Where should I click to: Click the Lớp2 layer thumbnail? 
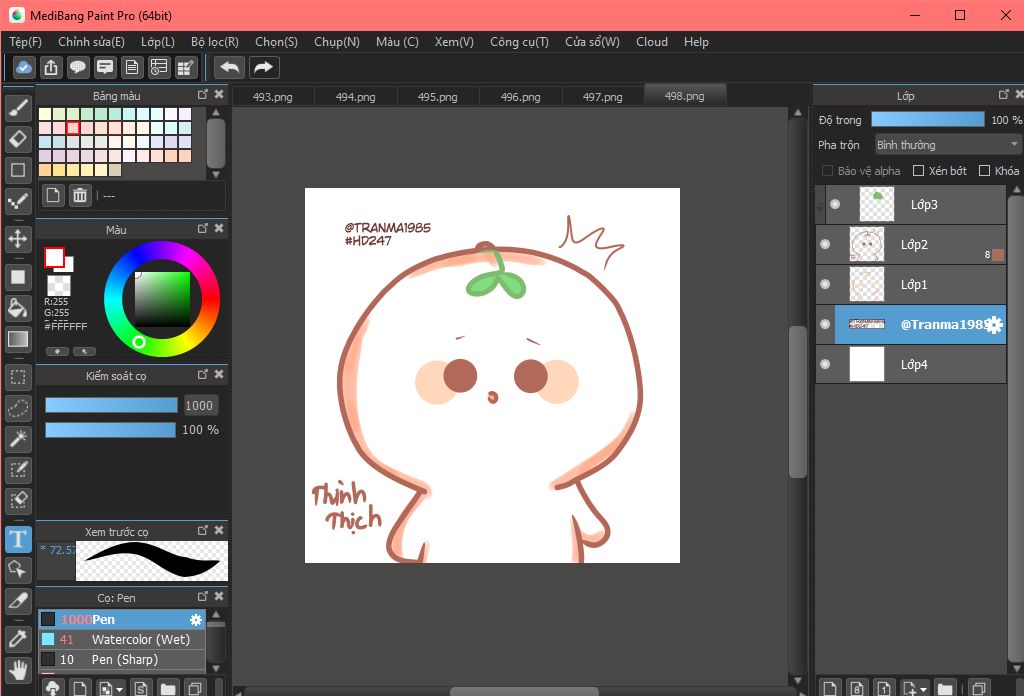(x=867, y=244)
